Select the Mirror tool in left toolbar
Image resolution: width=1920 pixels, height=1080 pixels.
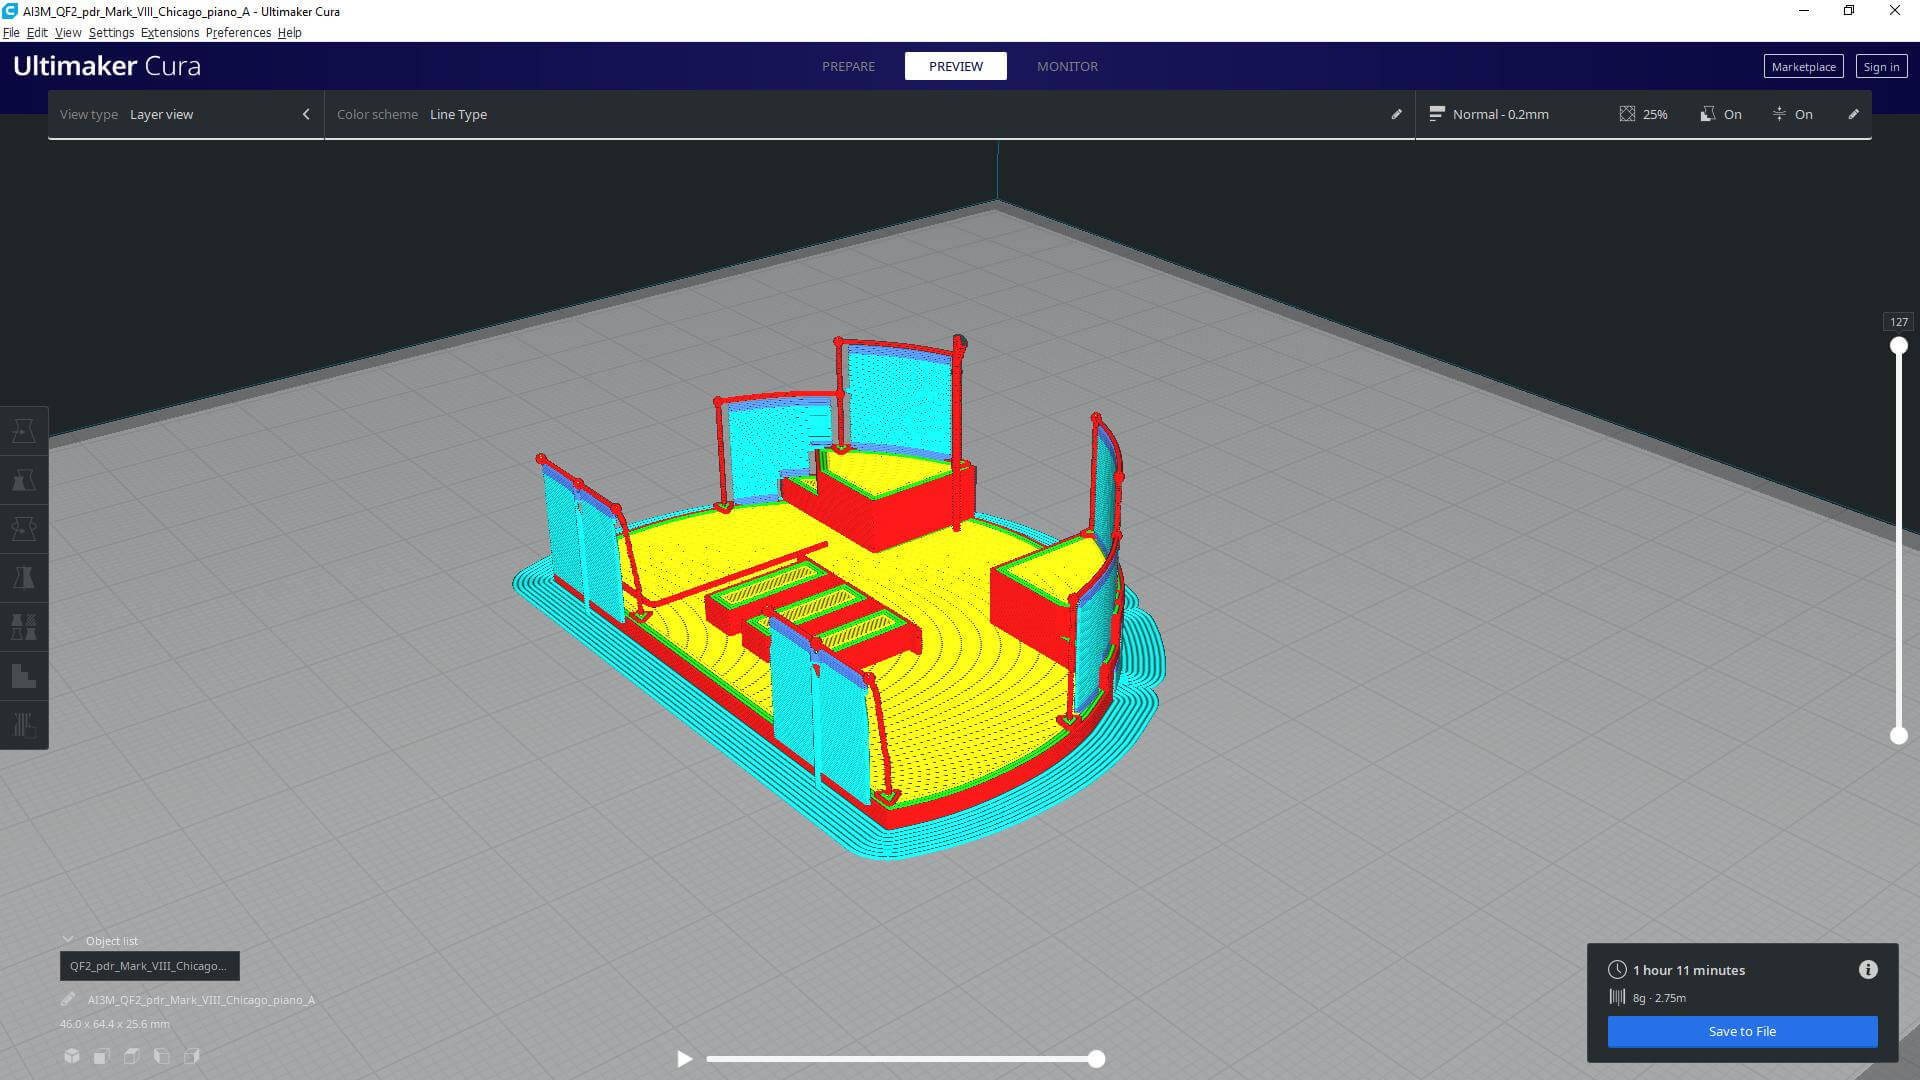(24, 579)
